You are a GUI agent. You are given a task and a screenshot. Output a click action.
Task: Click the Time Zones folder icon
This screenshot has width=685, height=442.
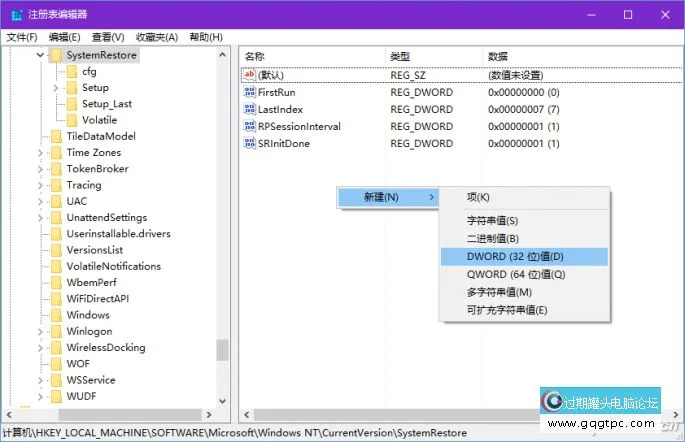coord(56,153)
